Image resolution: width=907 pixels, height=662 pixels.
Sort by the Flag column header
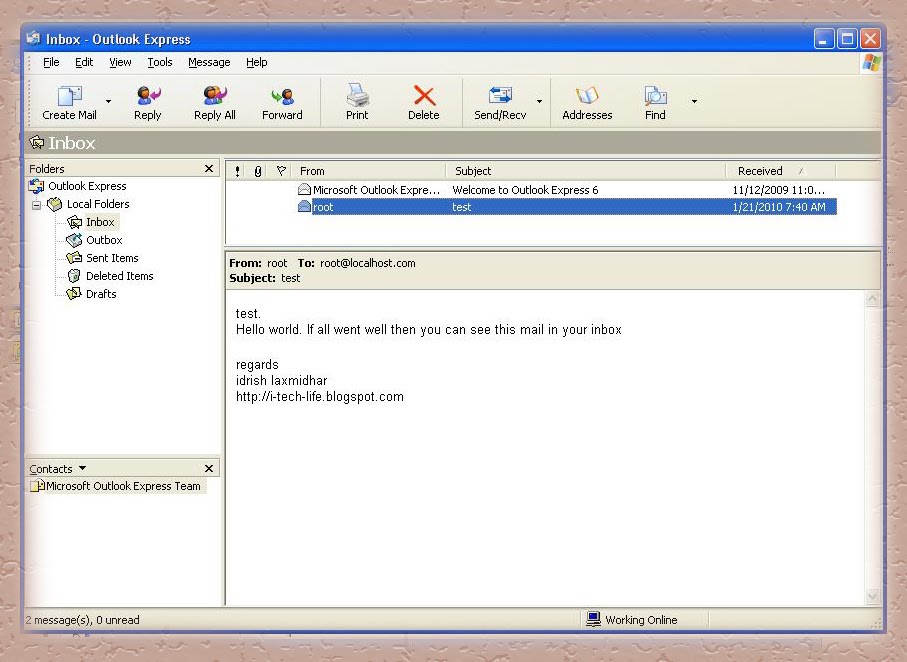pyautogui.click(x=281, y=171)
